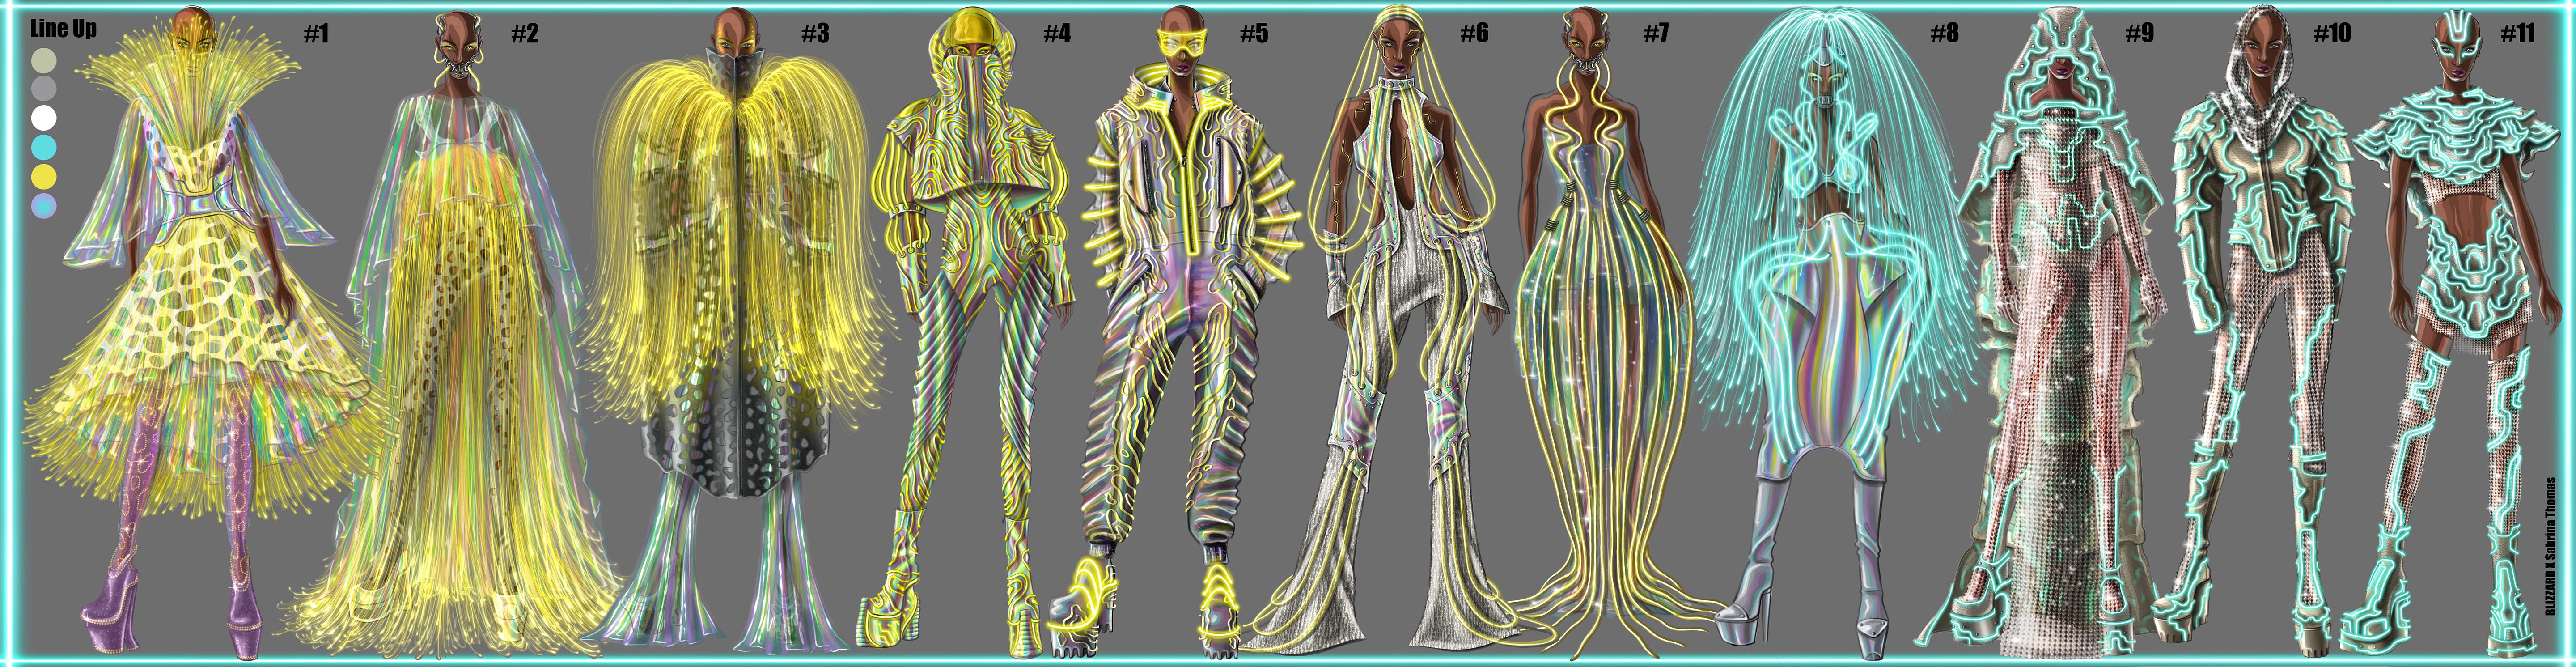Click the "#6" look label
The width and height of the screenshot is (2576, 667).
click(x=1474, y=34)
